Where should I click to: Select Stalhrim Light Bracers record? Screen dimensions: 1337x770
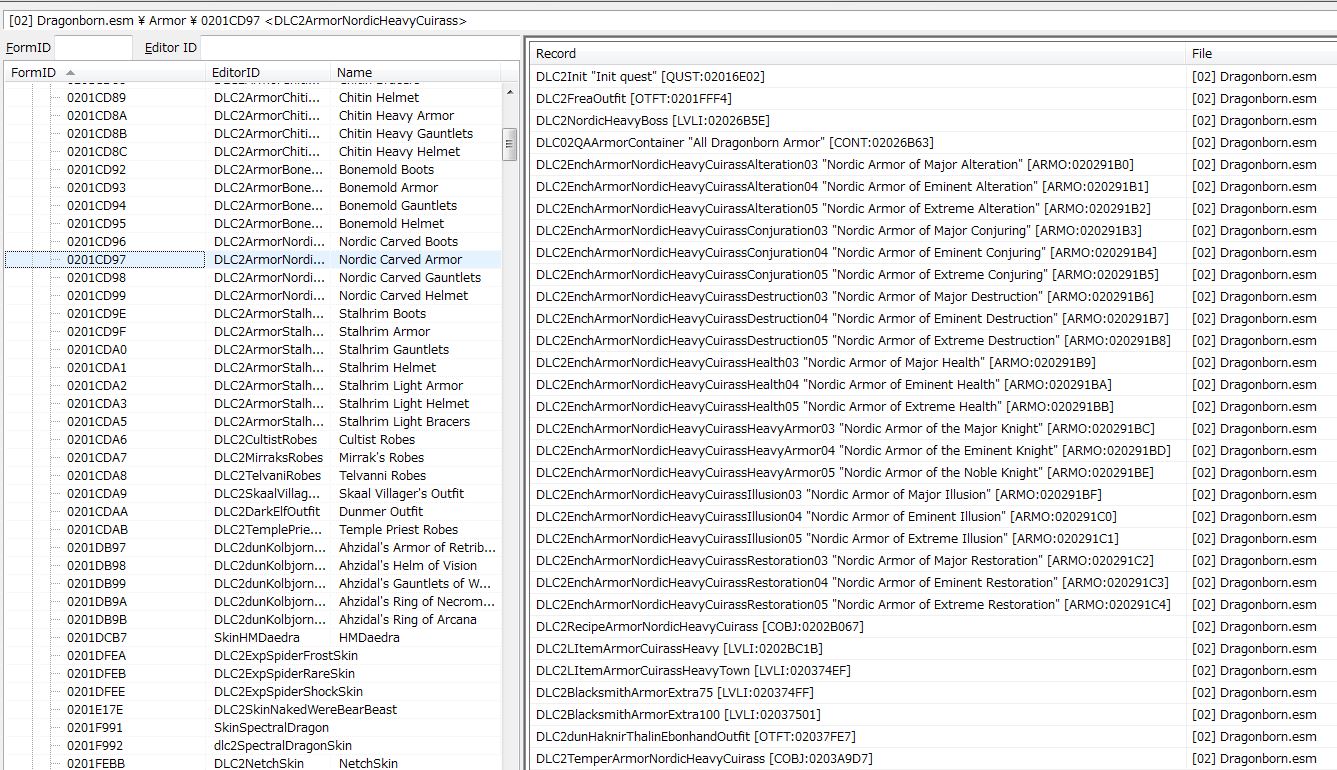coord(253,422)
